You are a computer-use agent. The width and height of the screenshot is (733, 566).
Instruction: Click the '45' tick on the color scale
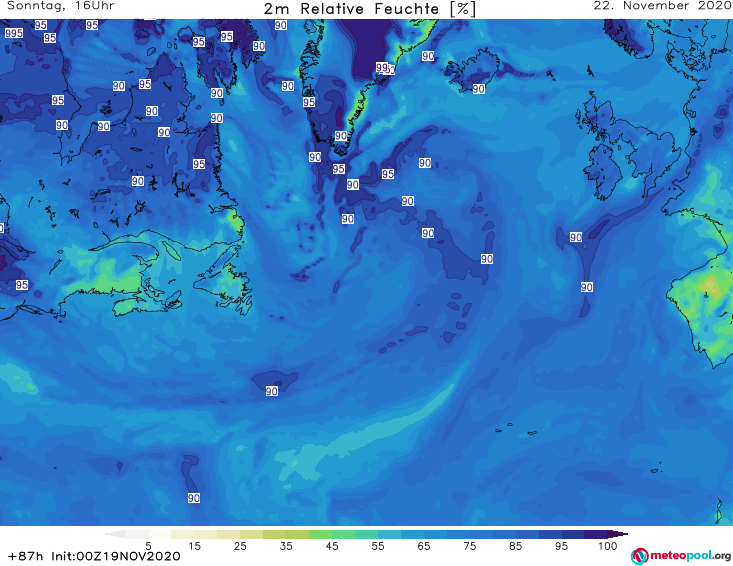pos(332,546)
